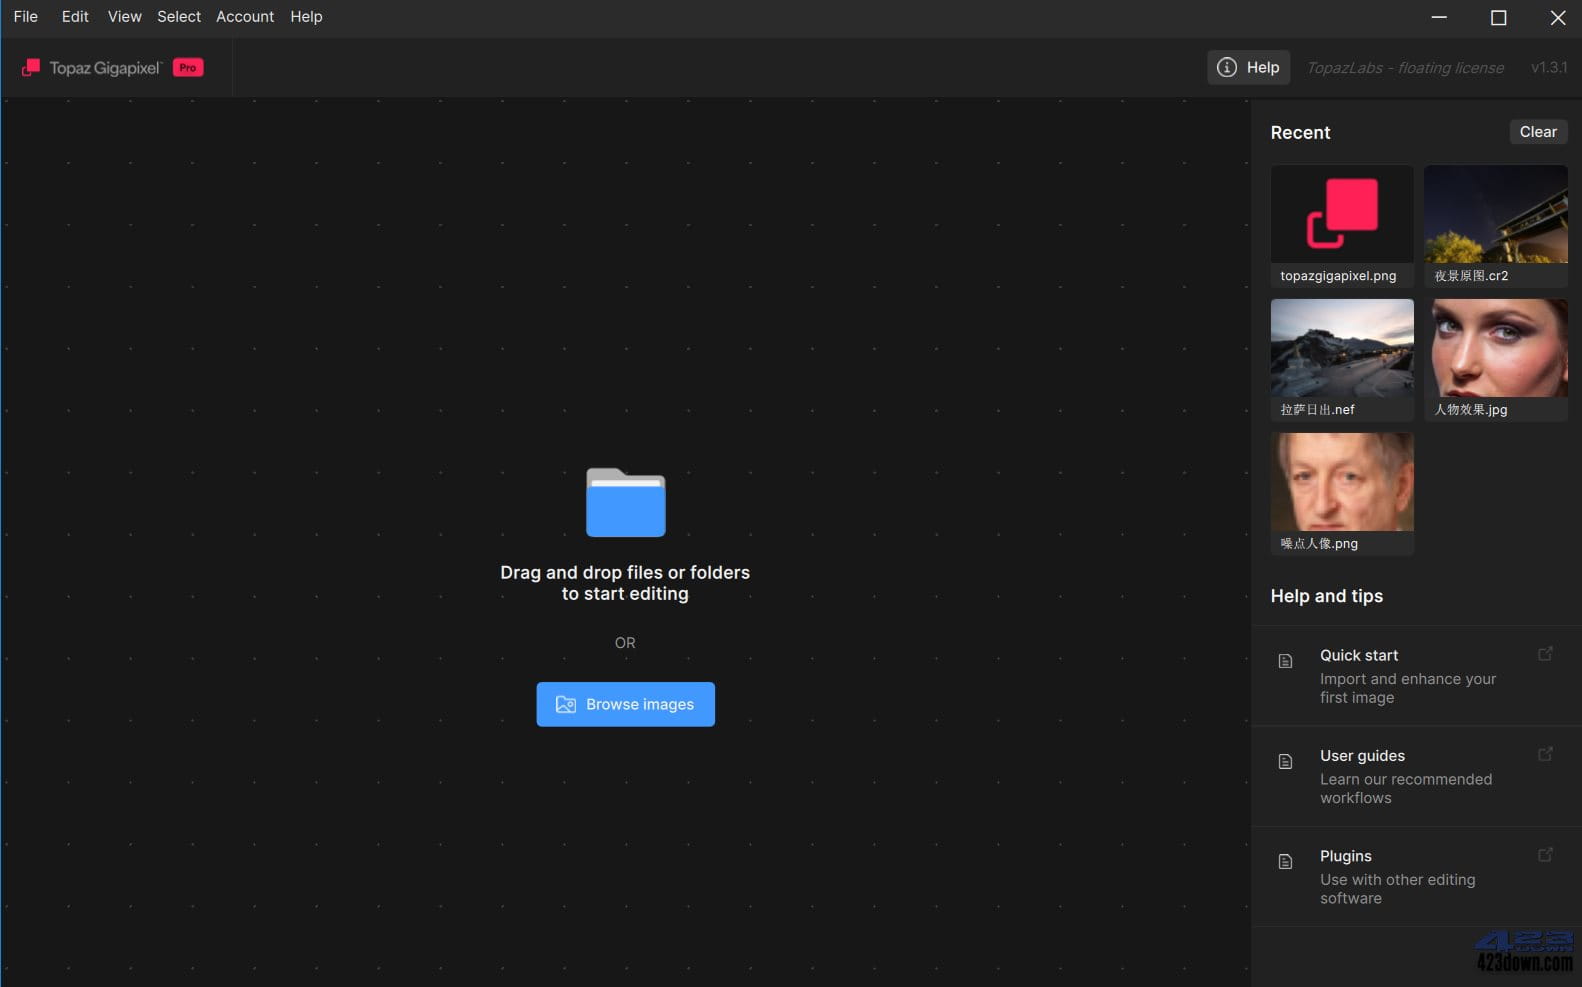
Task: Open recent file 夜景原图.cr2 thumbnail
Action: coord(1496,214)
